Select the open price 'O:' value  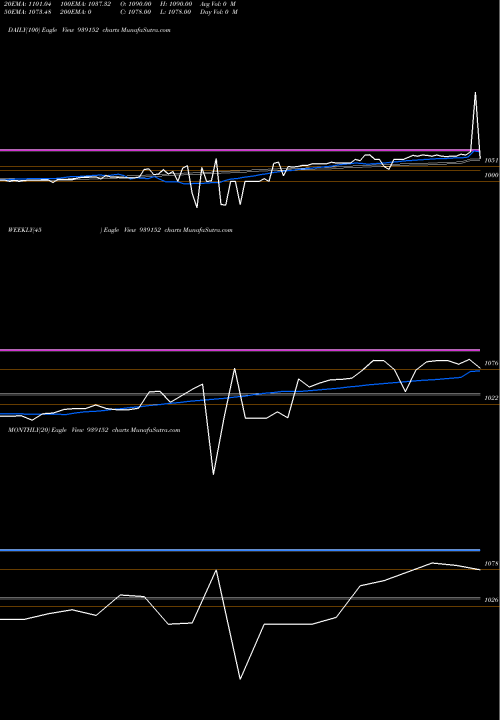(135, 3)
